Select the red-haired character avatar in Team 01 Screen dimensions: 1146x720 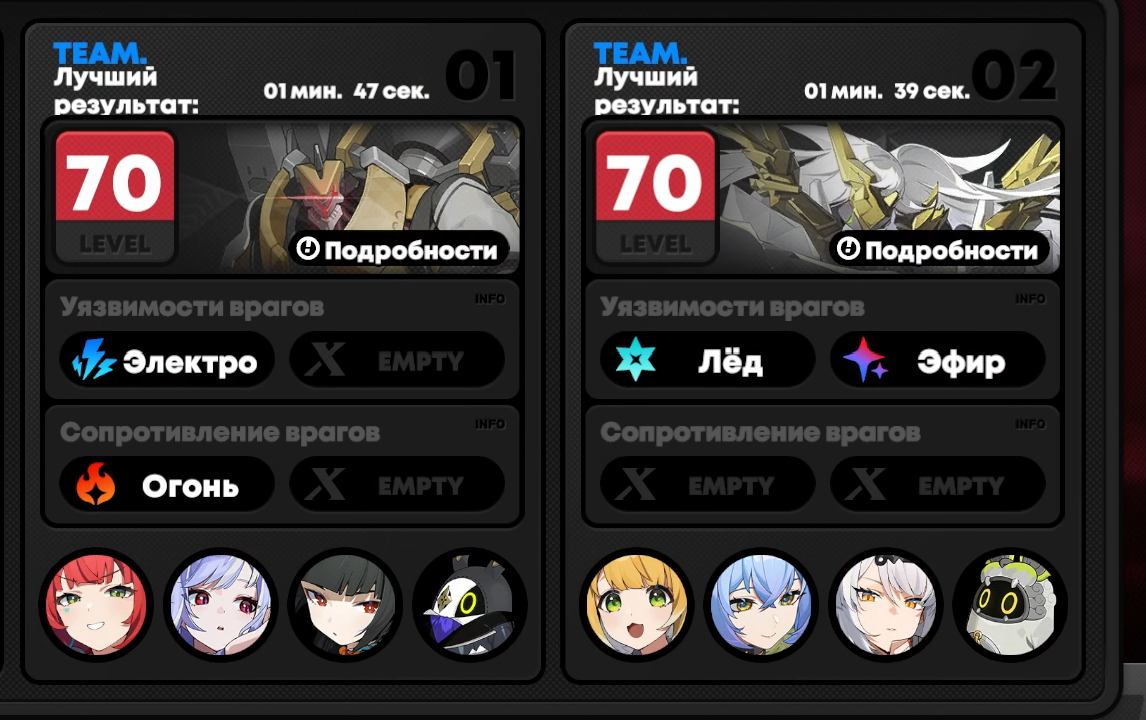coord(96,605)
